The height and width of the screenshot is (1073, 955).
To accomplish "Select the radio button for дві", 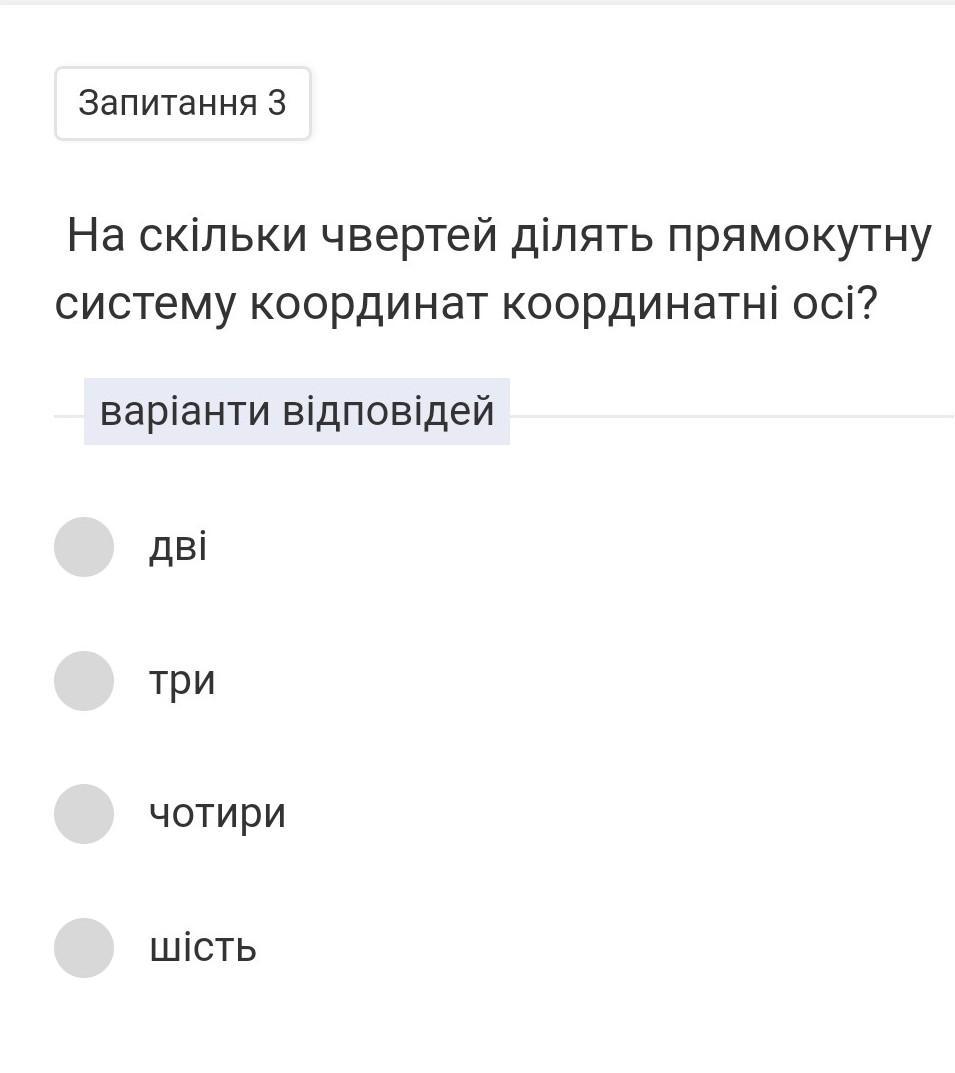I will (84, 547).
